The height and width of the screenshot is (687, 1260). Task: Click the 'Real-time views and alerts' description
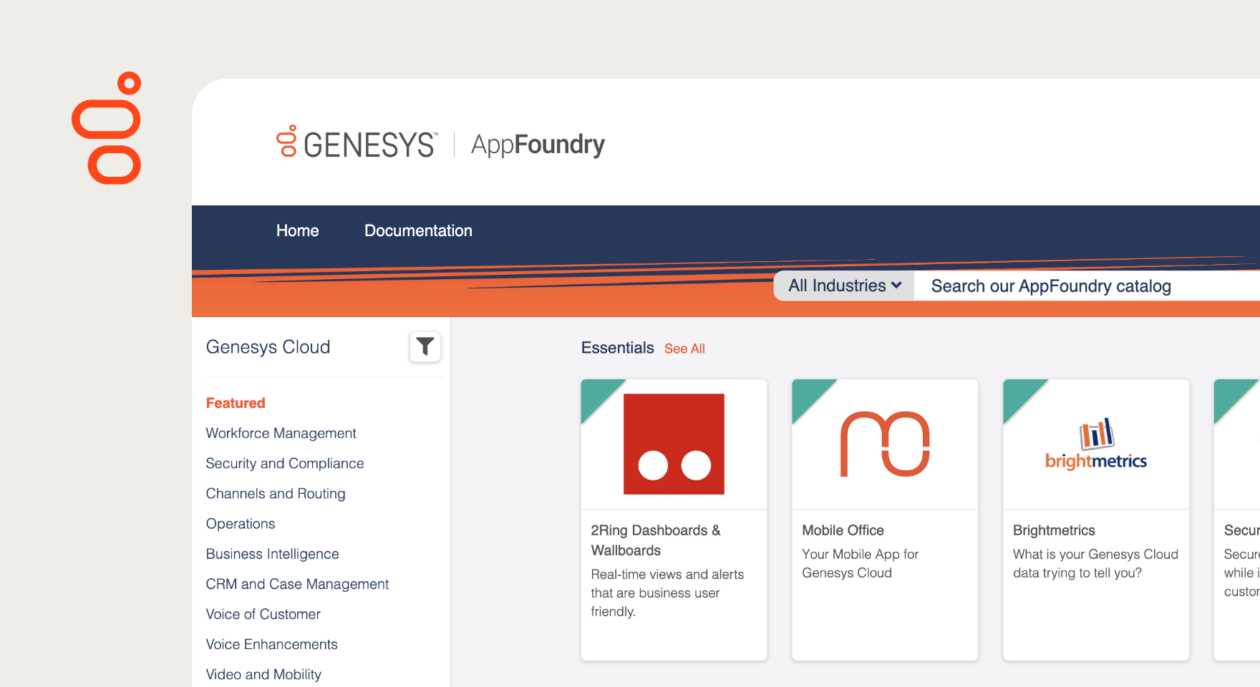click(667, 593)
